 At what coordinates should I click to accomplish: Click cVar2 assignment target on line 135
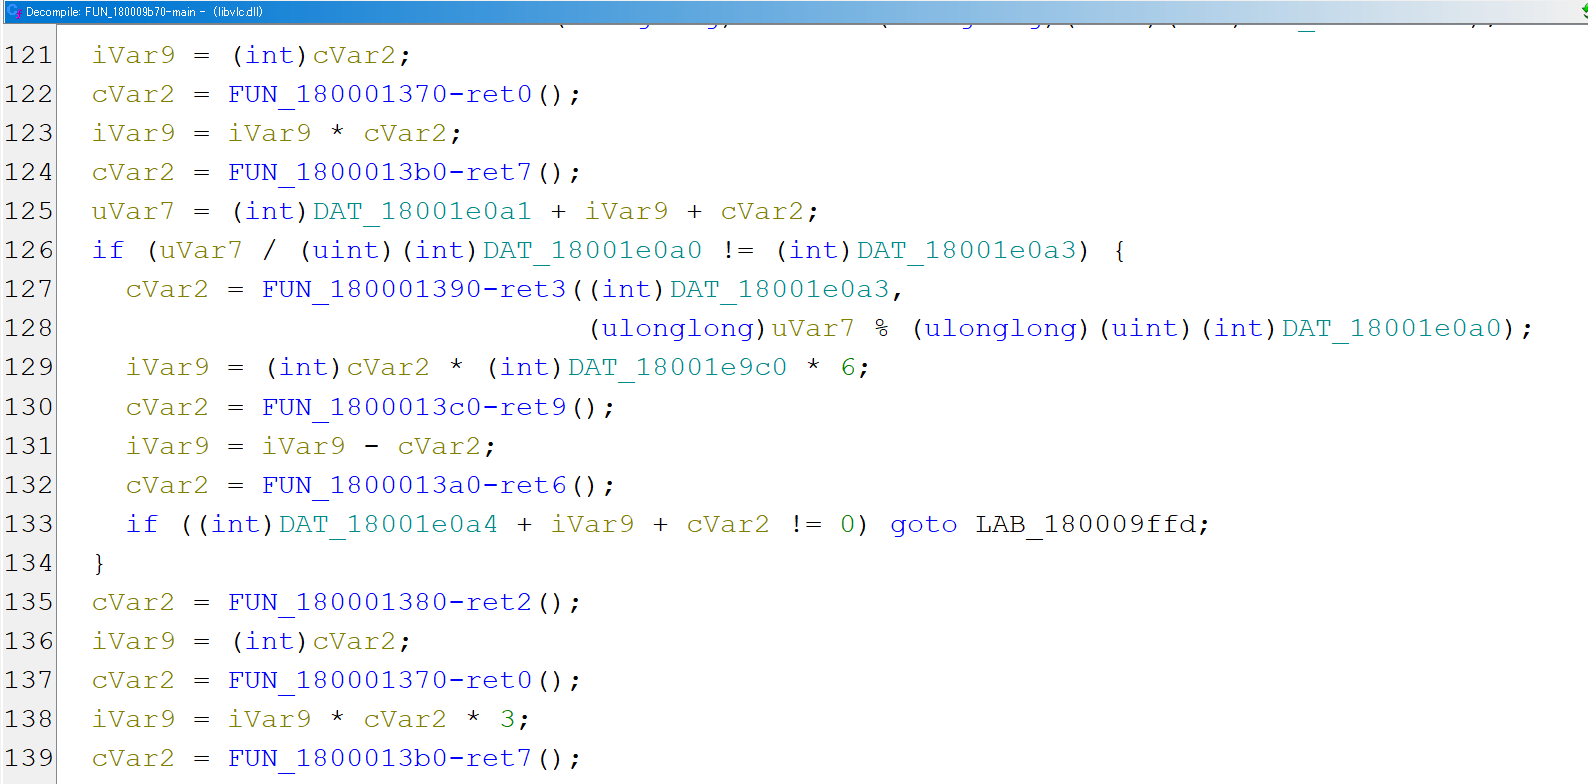point(133,602)
